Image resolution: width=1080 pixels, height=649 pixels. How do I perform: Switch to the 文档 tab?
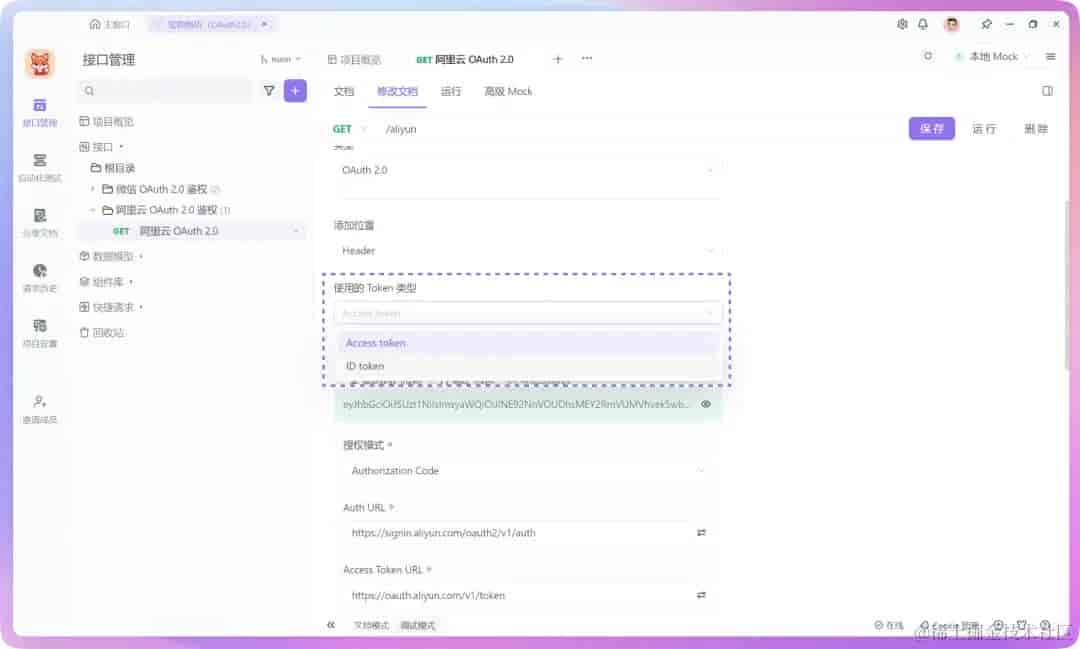[x=344, y=91]
